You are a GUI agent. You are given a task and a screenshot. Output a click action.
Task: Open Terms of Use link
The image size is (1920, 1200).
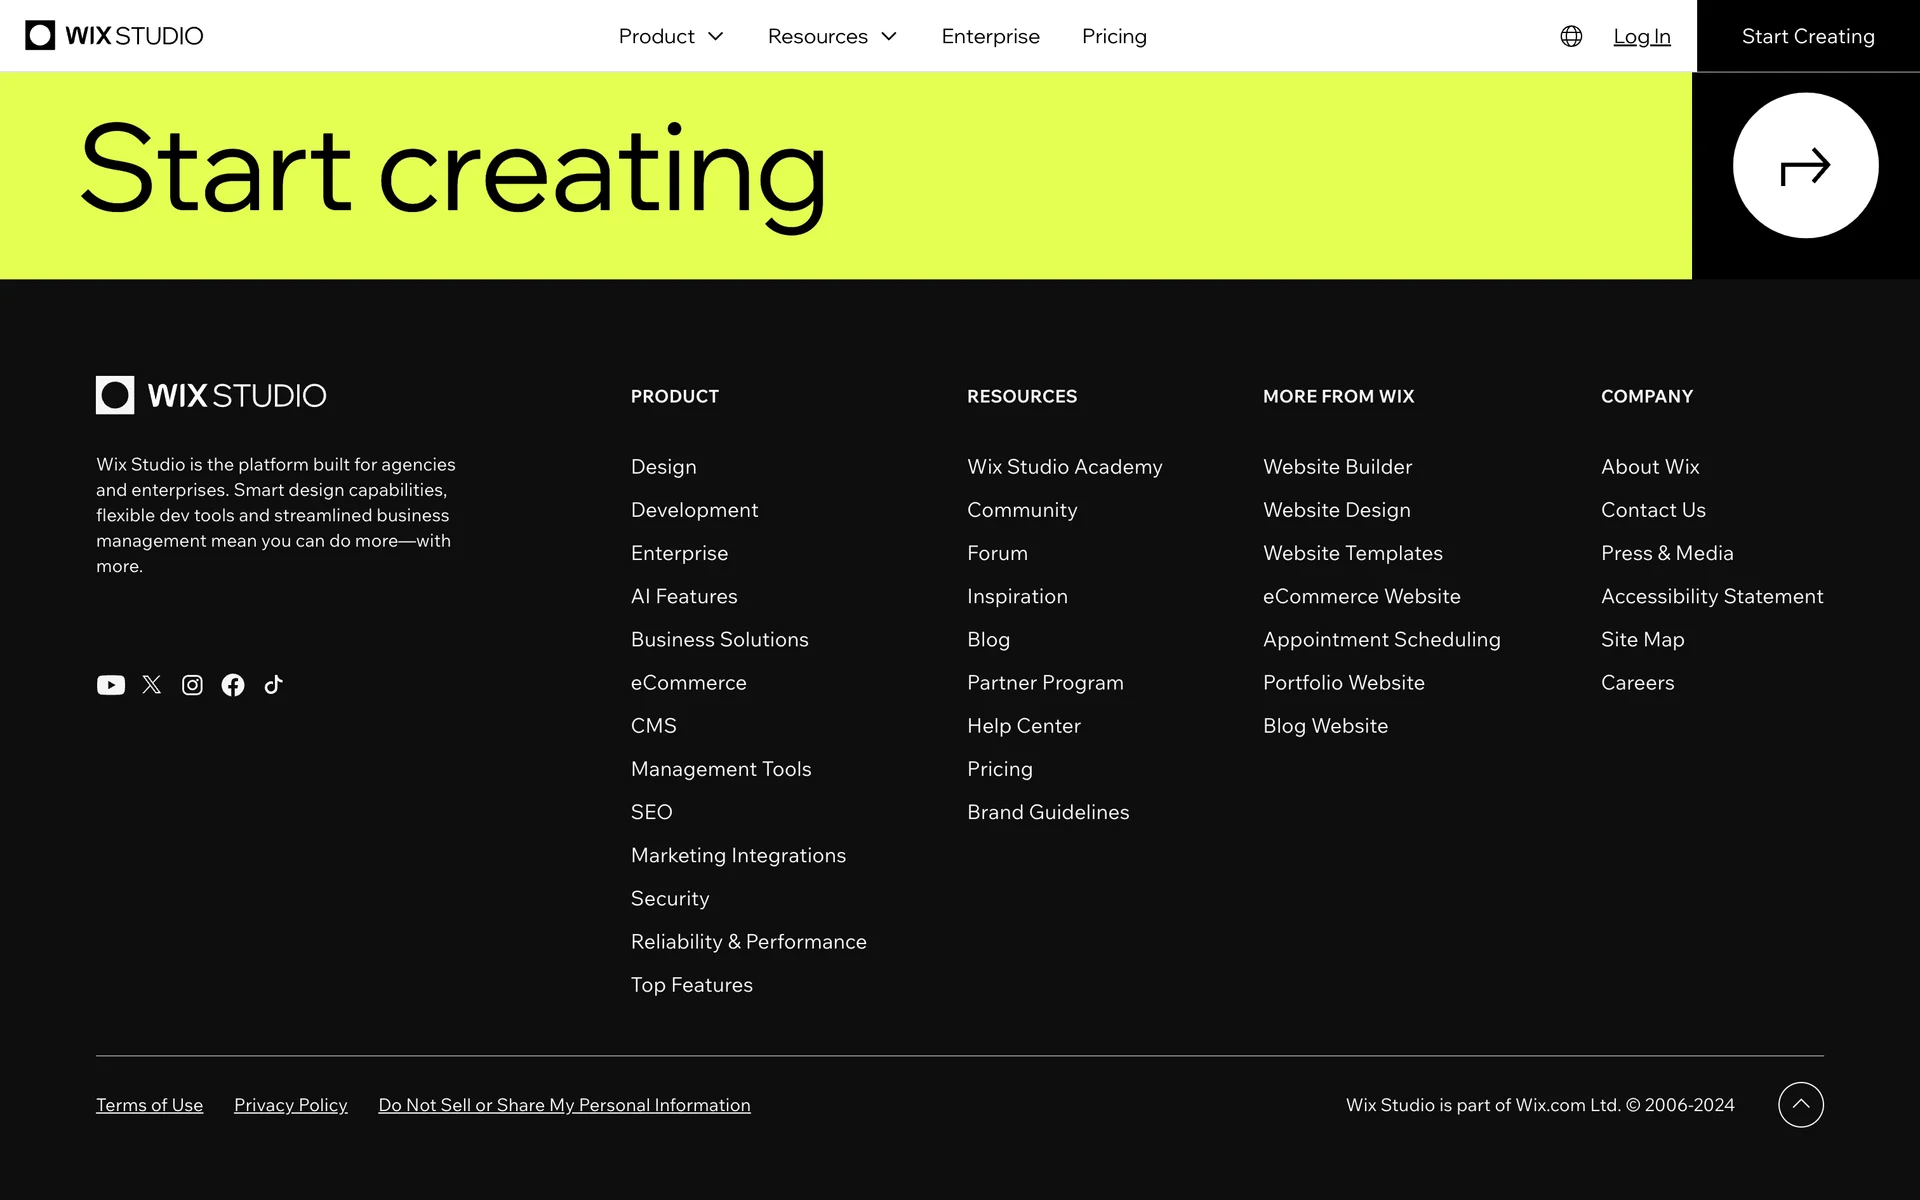[x=149, y=1105]
